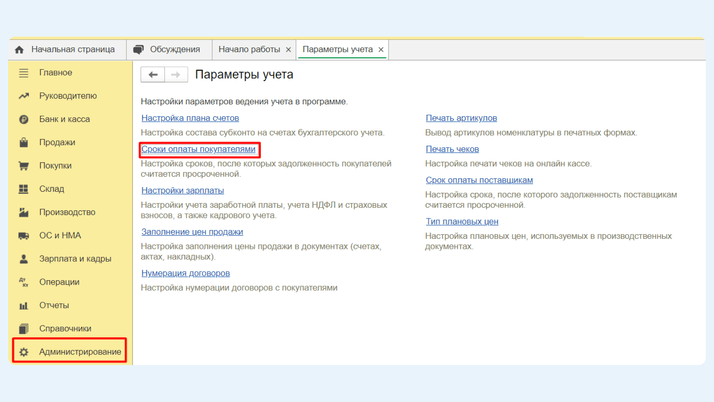The height and width of the screenshot is (402, 714).
Task: Click the Администрирование gear icon
Action: coord(24,352)
